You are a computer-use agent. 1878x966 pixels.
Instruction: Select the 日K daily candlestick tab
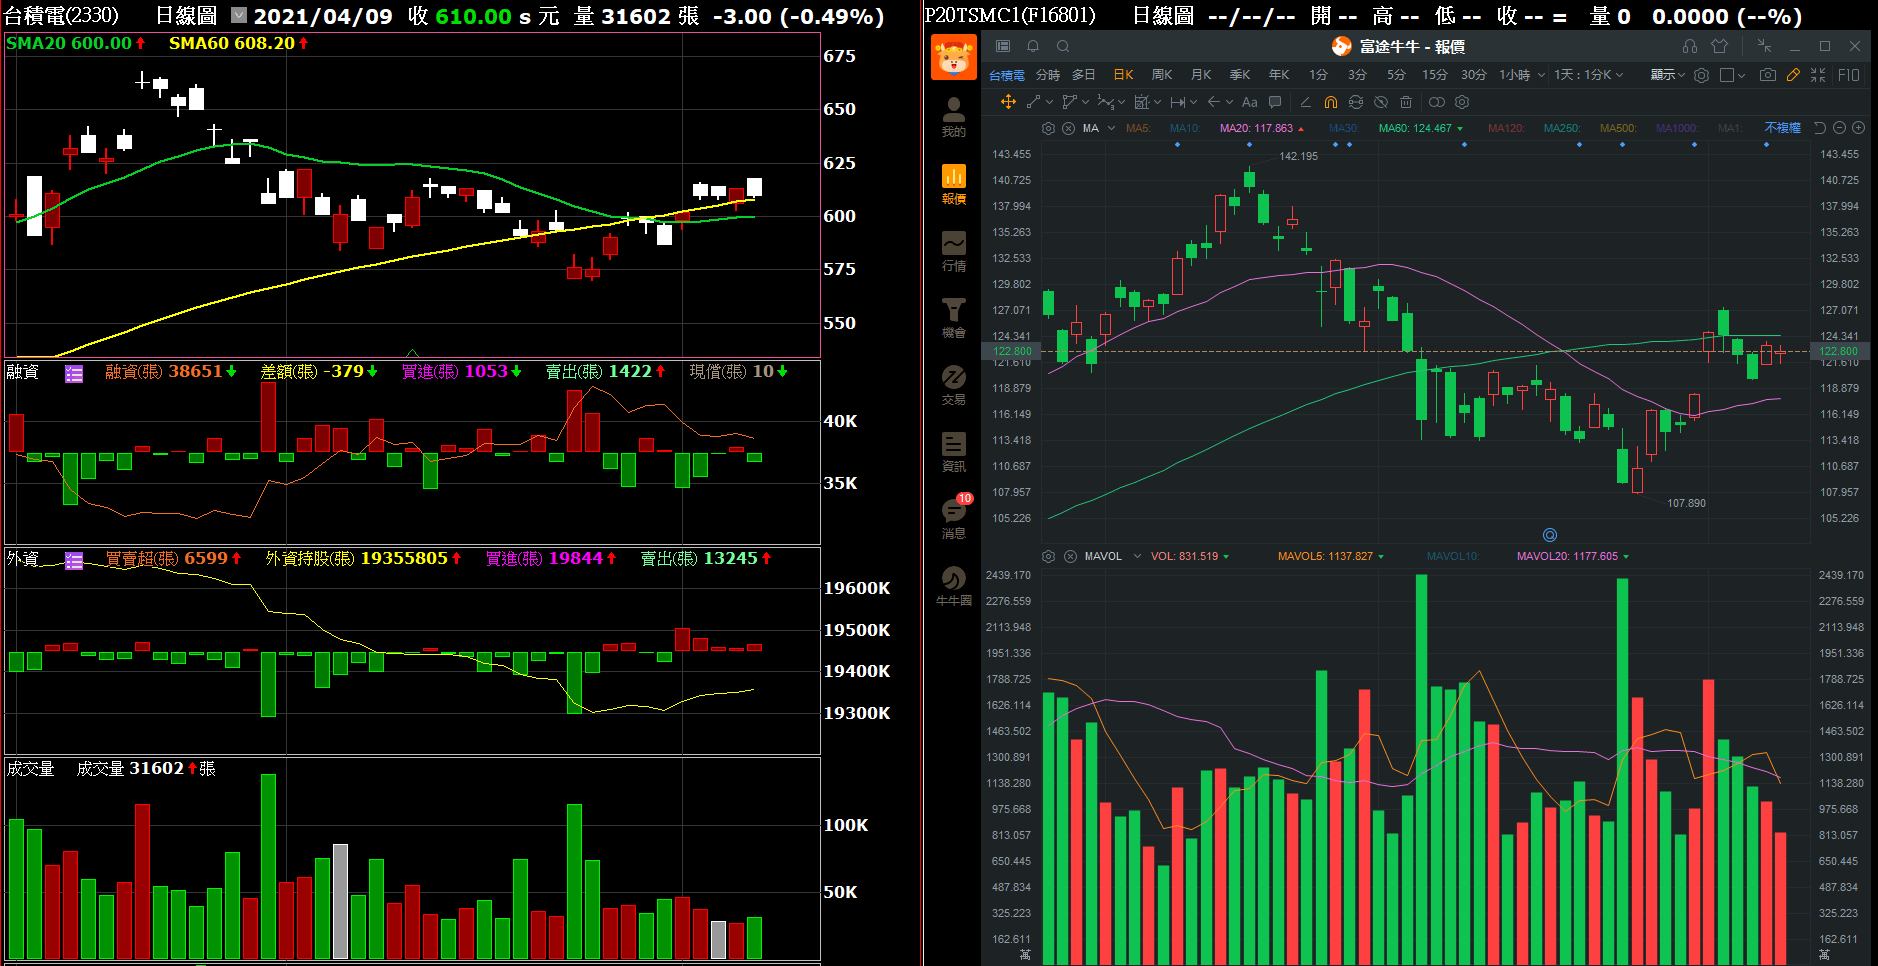[x=1123, y=75]
